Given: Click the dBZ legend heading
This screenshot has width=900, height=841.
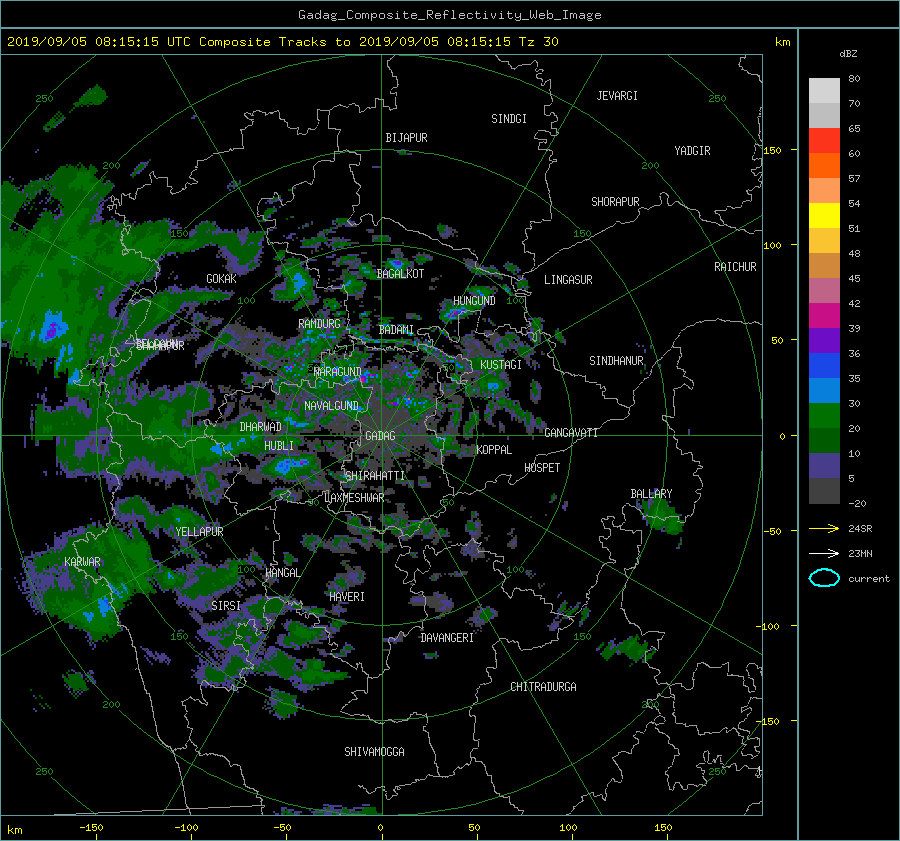Looking at the screenshot, I should (x=848, y=53).
